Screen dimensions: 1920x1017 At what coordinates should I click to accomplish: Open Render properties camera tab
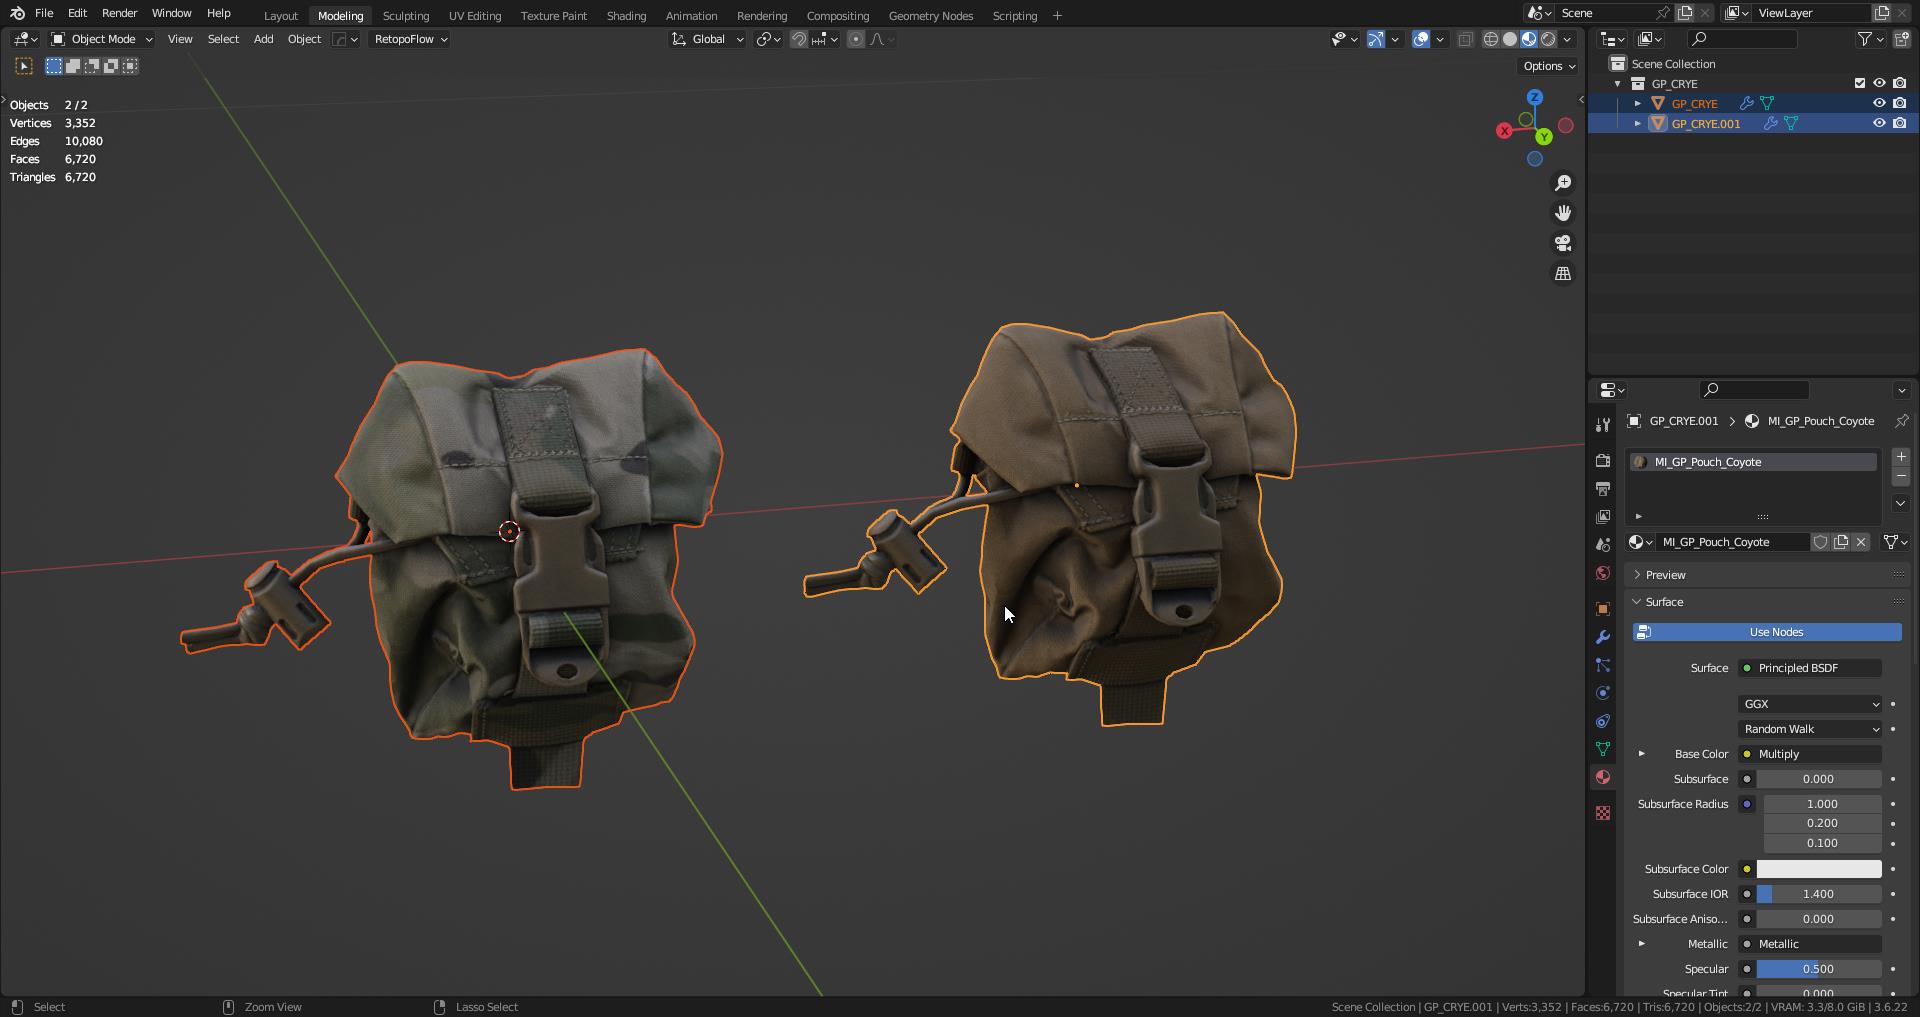click(x=1603, y=461)
